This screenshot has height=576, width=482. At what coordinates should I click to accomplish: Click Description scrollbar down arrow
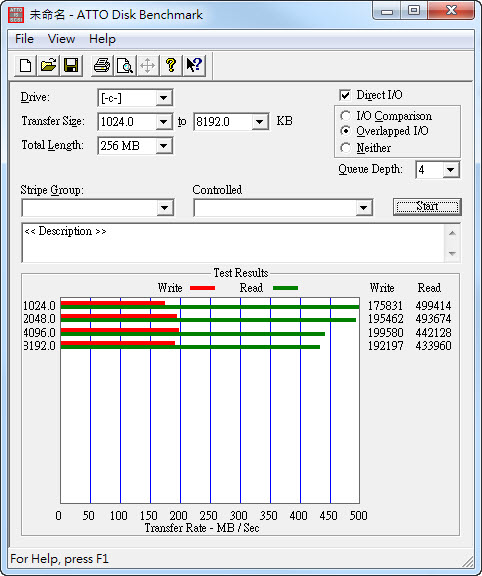click(x=452, y=253)
